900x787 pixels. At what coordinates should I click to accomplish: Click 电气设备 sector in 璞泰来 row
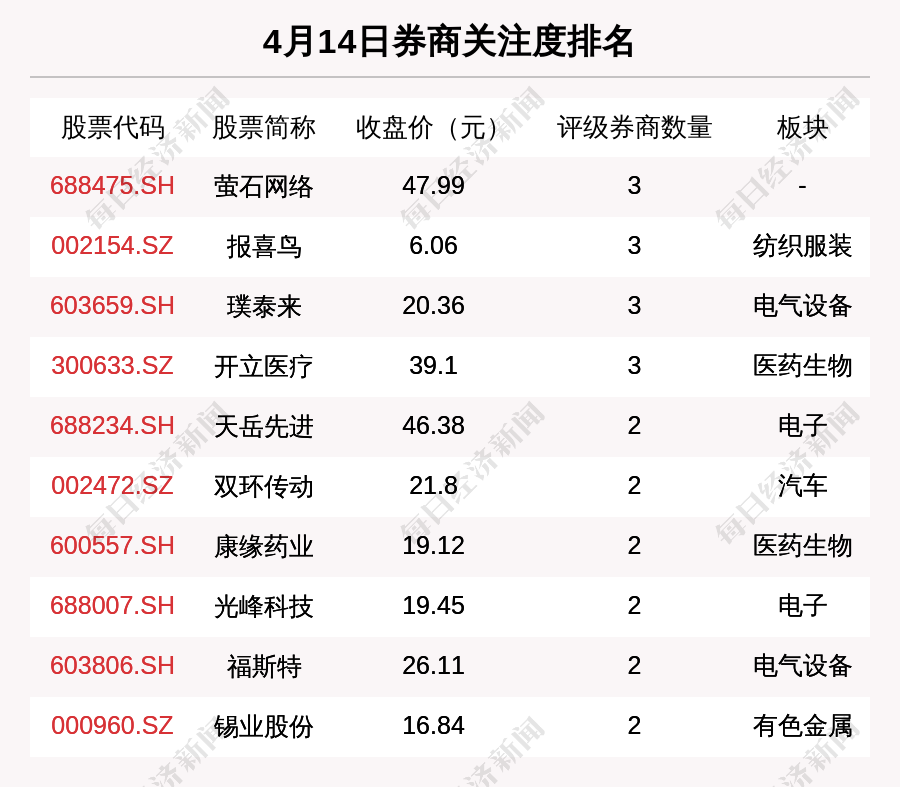pos(802,306)
